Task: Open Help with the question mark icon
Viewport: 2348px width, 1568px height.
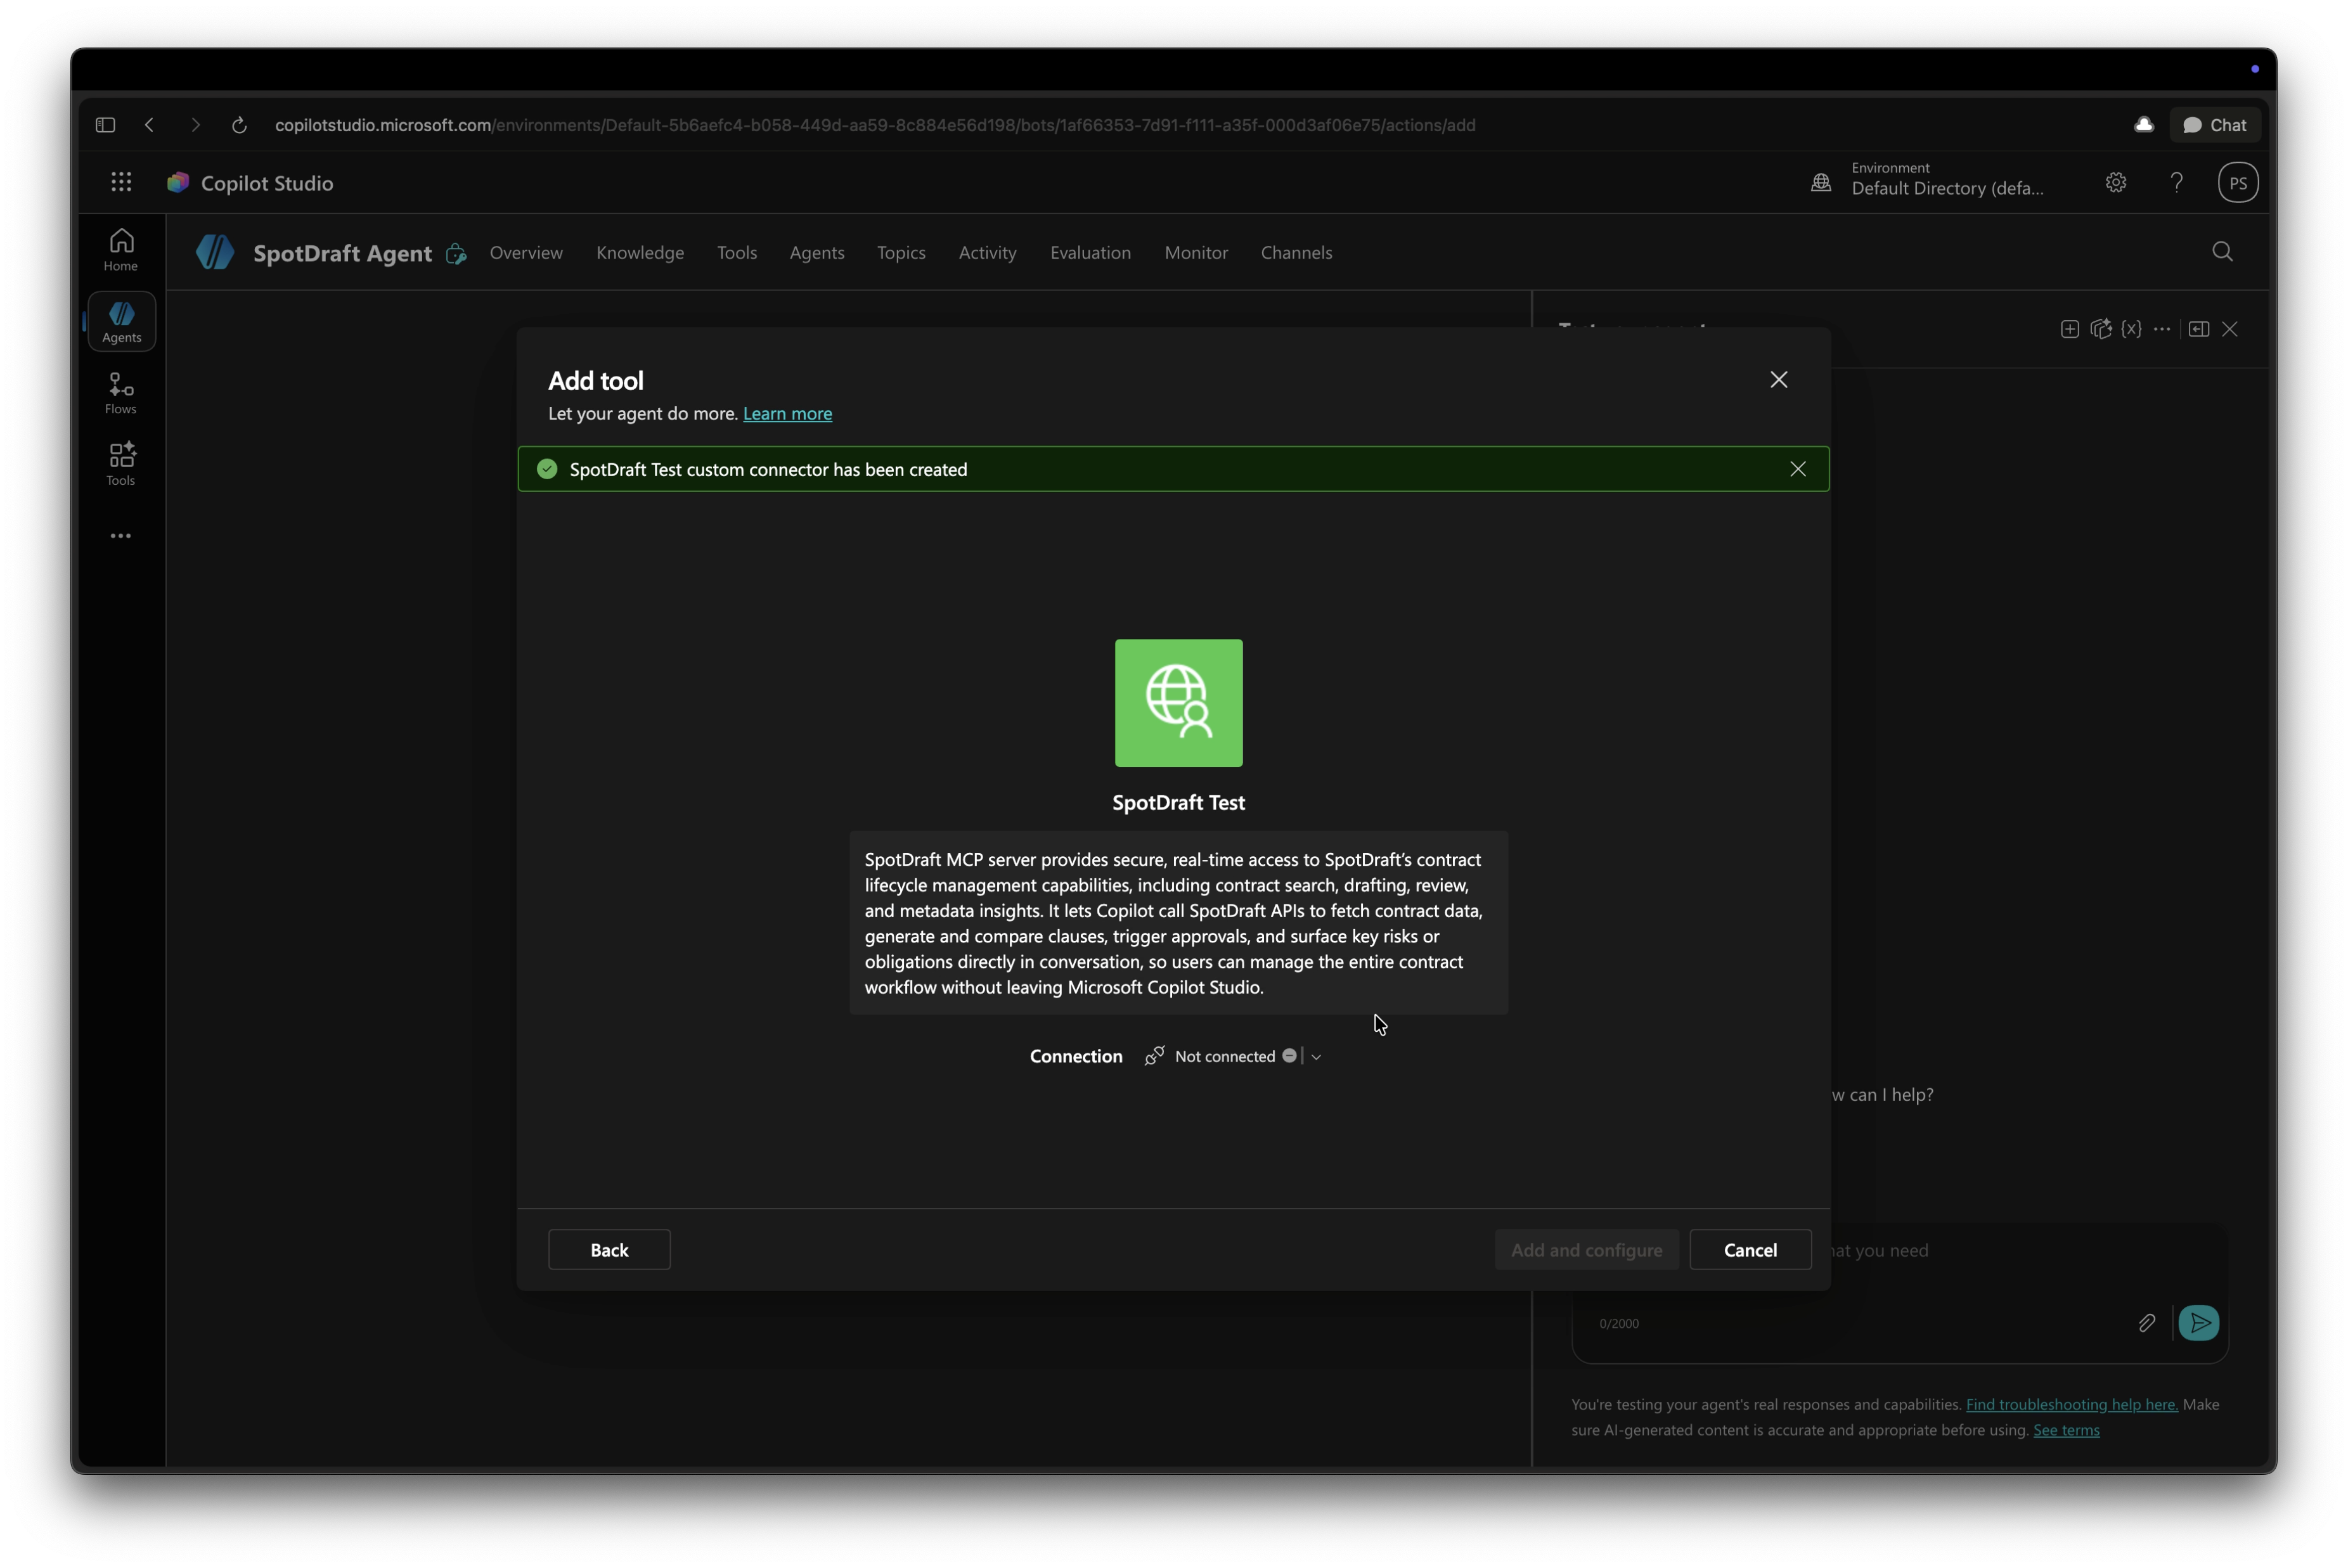Action: (2176, 182)
